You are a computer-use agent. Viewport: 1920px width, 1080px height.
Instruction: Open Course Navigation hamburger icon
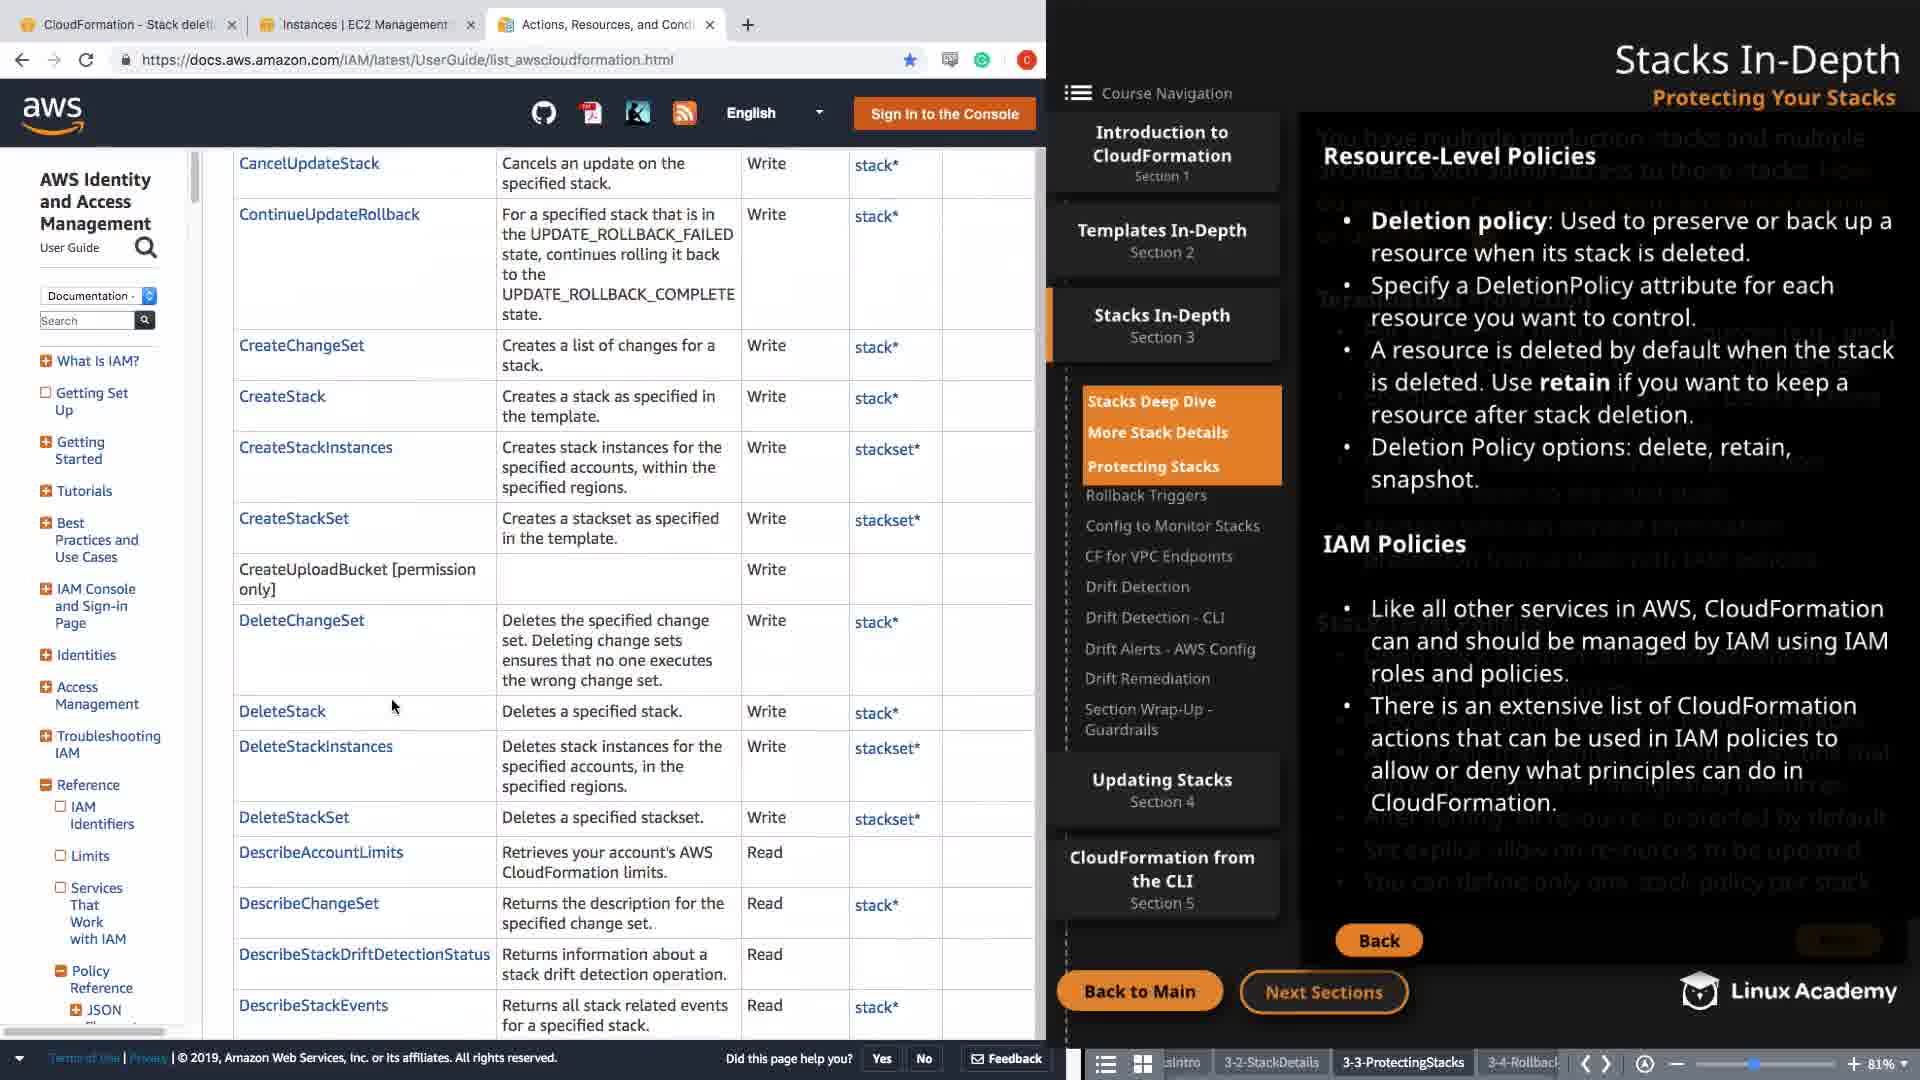[x=1078, y=93]
